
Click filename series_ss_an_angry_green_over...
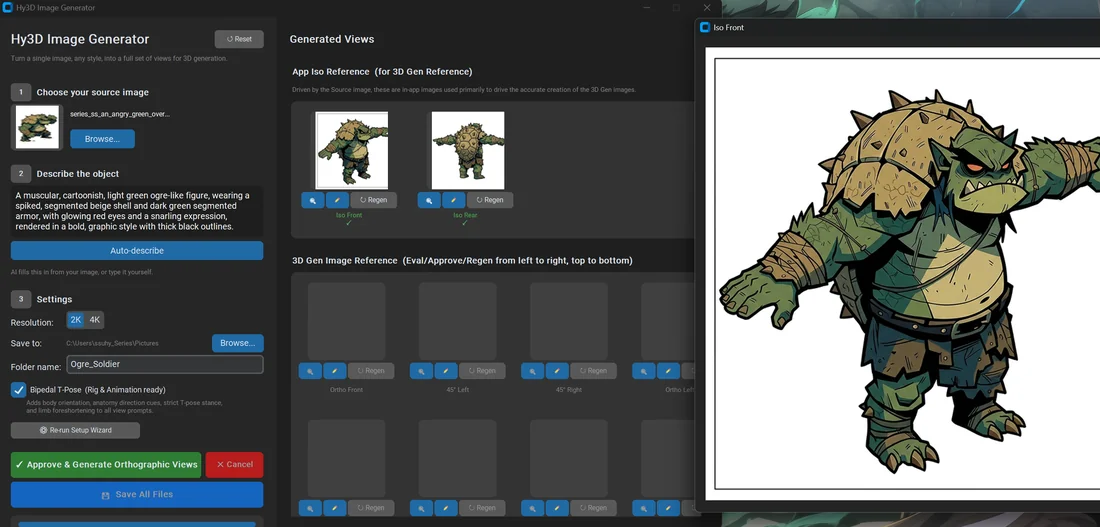click(120, 114)
